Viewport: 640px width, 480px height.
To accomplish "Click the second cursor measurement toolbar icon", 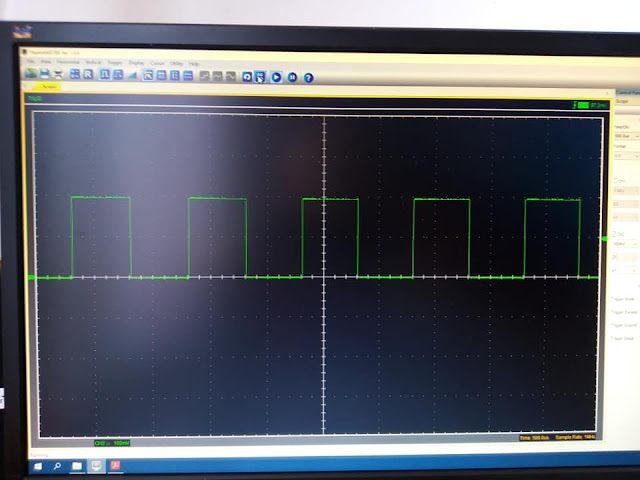I will pyautogui.click(x=162, y=76).
